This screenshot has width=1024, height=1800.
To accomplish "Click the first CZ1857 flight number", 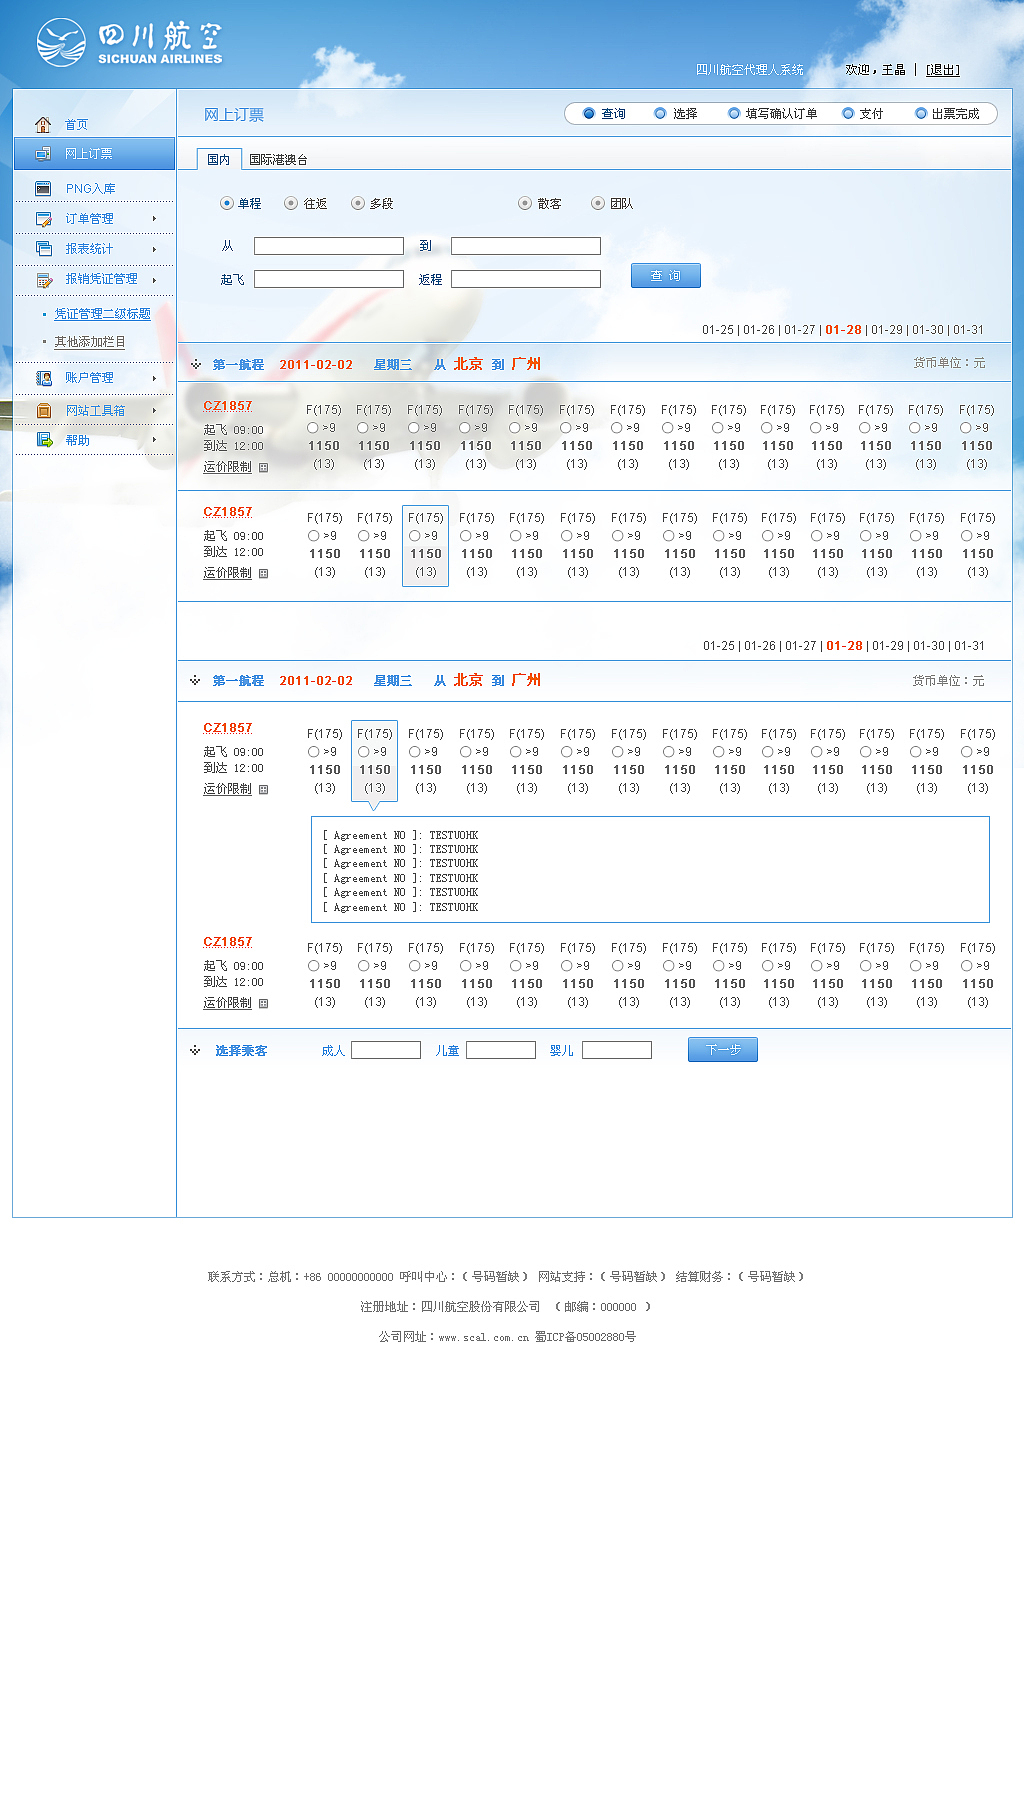I will point(228,406).
